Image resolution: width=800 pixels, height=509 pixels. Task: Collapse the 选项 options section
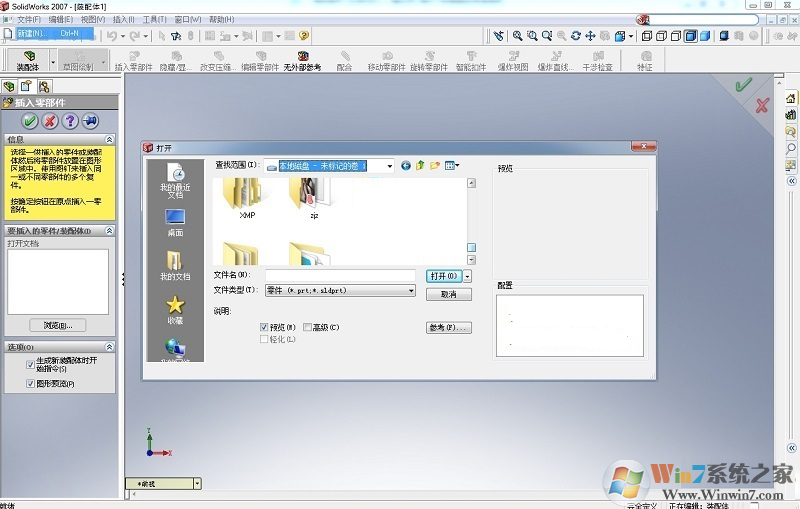pyautogui.click(x=109, y=347)
